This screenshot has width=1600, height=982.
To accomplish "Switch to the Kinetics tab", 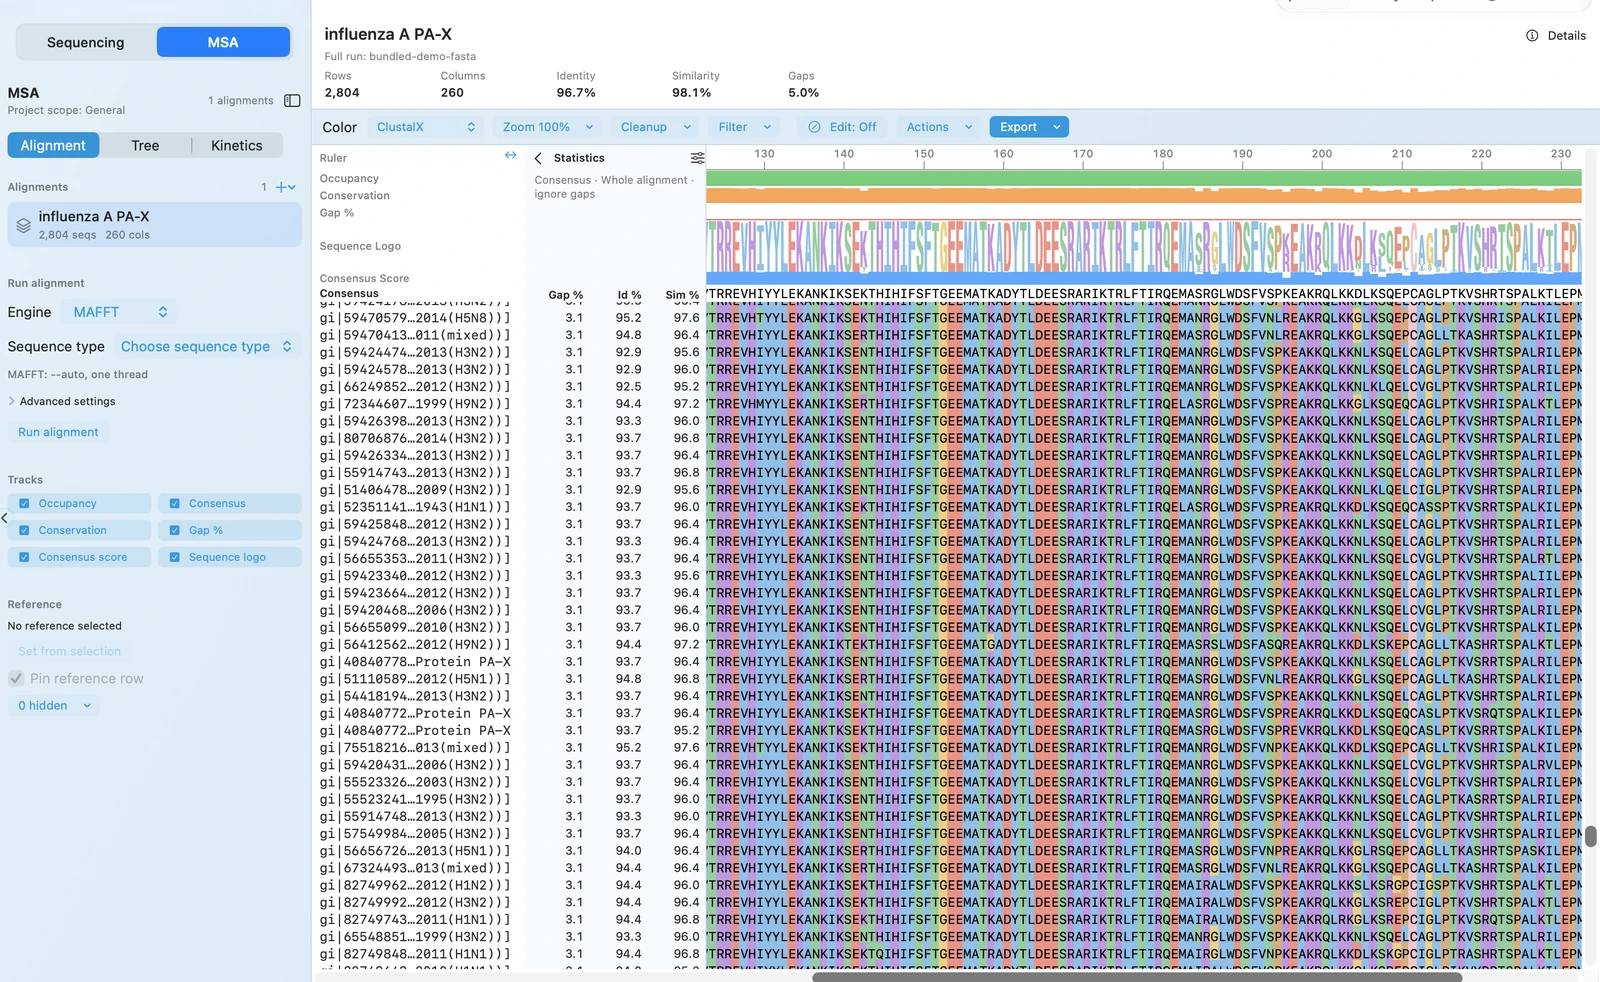I will [x=237, y=146].
